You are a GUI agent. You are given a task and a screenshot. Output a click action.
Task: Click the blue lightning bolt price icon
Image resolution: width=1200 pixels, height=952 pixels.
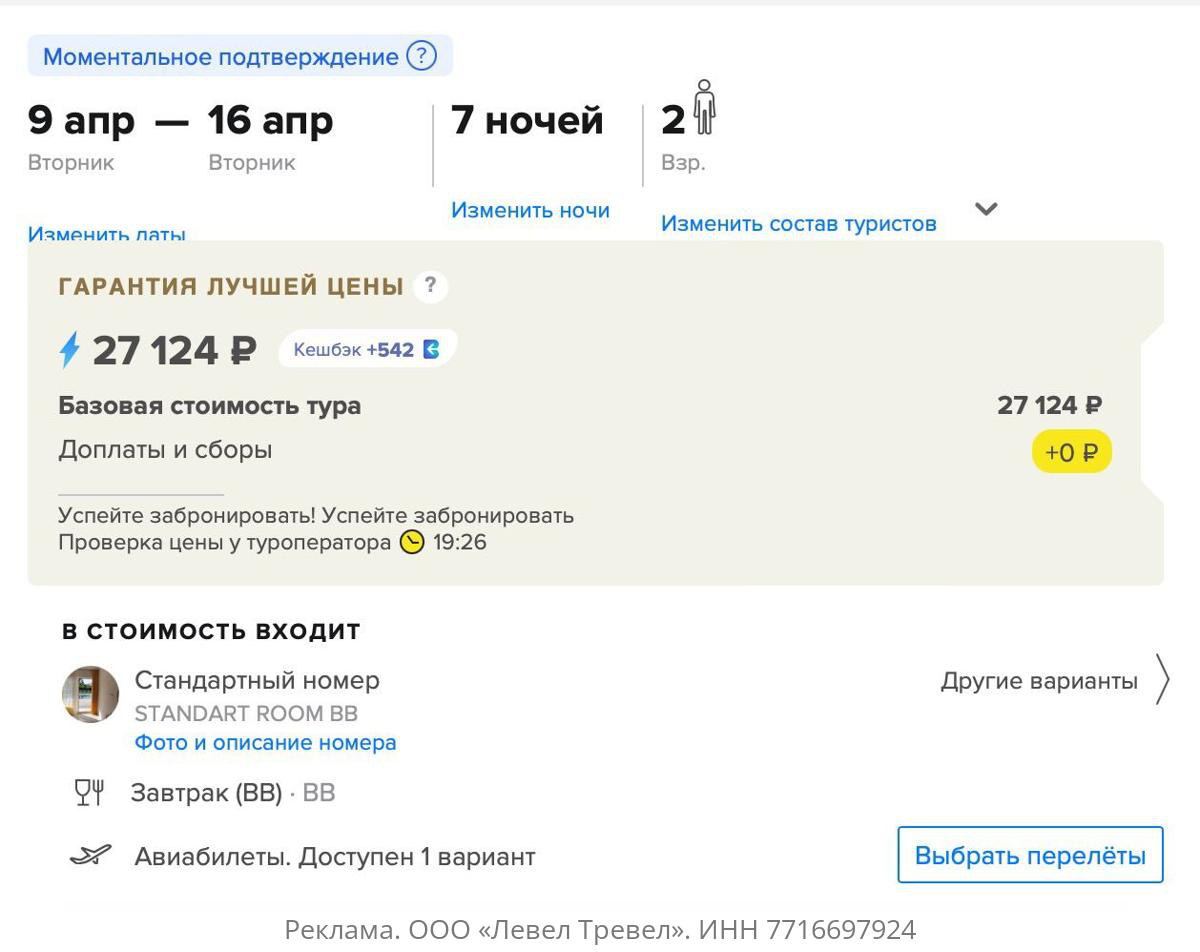[x=69, y=350]
